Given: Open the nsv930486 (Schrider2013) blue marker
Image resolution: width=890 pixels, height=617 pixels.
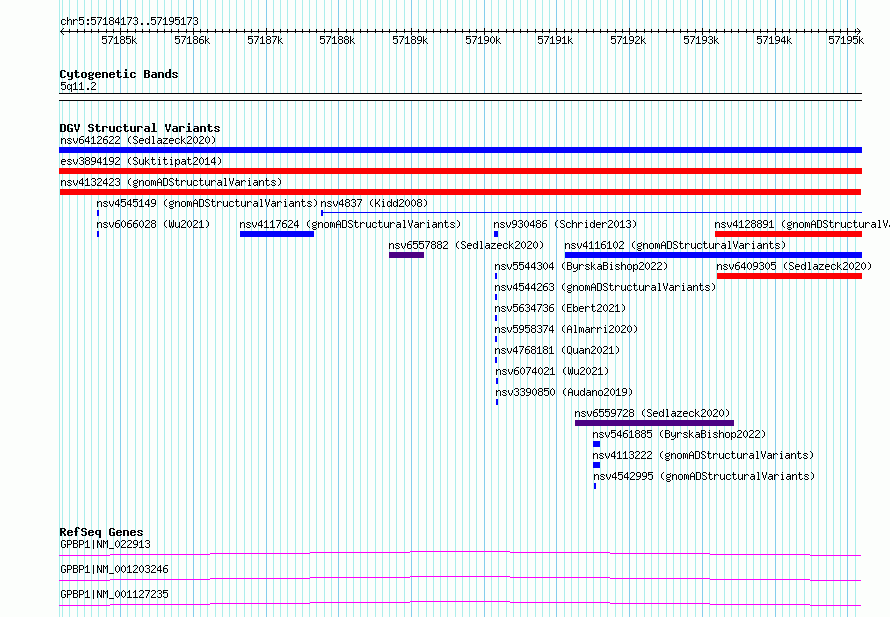Looking at the screenshot, I should tap(496, 234).
